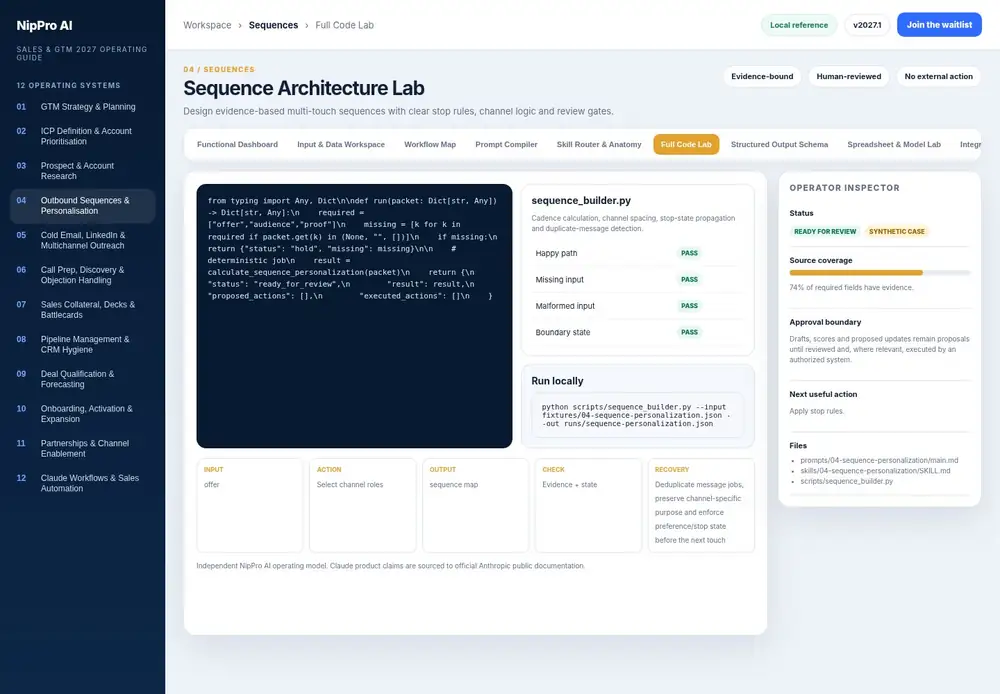Open Sales Collateral, Decks & Battlecards
1000x694 pixels.
tap(82, 310)
